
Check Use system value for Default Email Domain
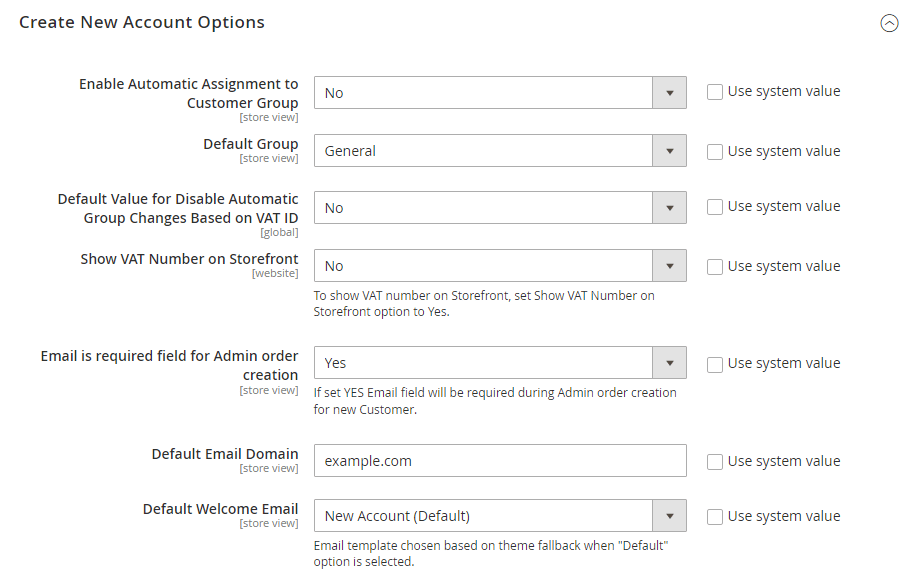[x=715, y=462]
